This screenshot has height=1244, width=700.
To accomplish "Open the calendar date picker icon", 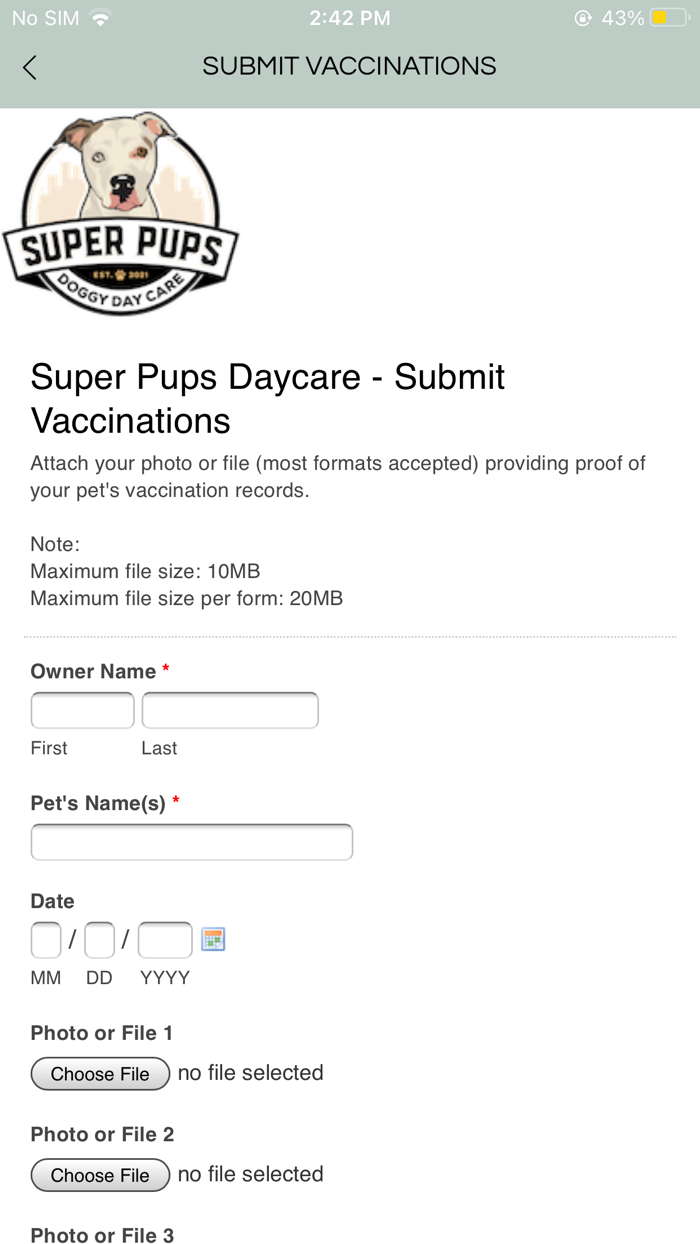I will 213,939.
